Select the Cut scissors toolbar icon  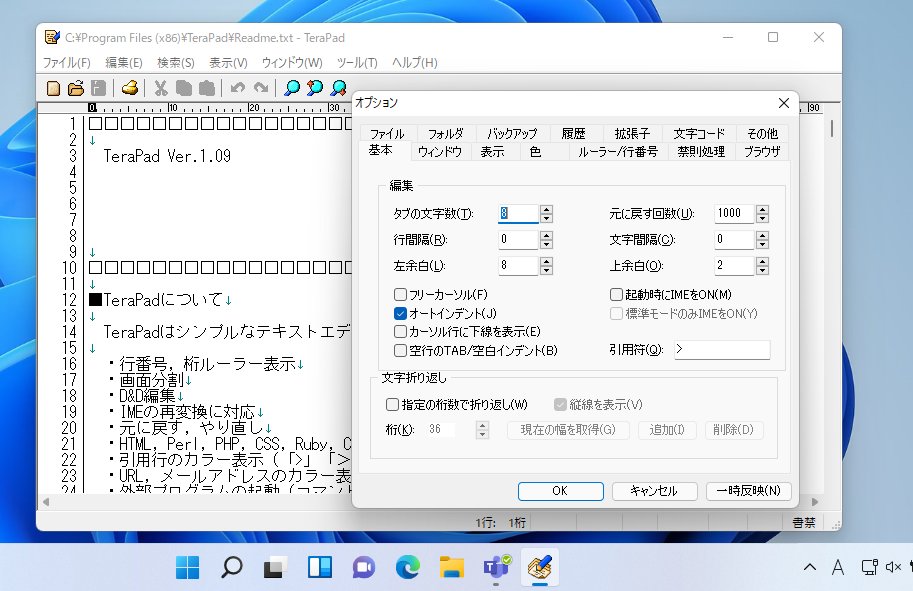160,88
